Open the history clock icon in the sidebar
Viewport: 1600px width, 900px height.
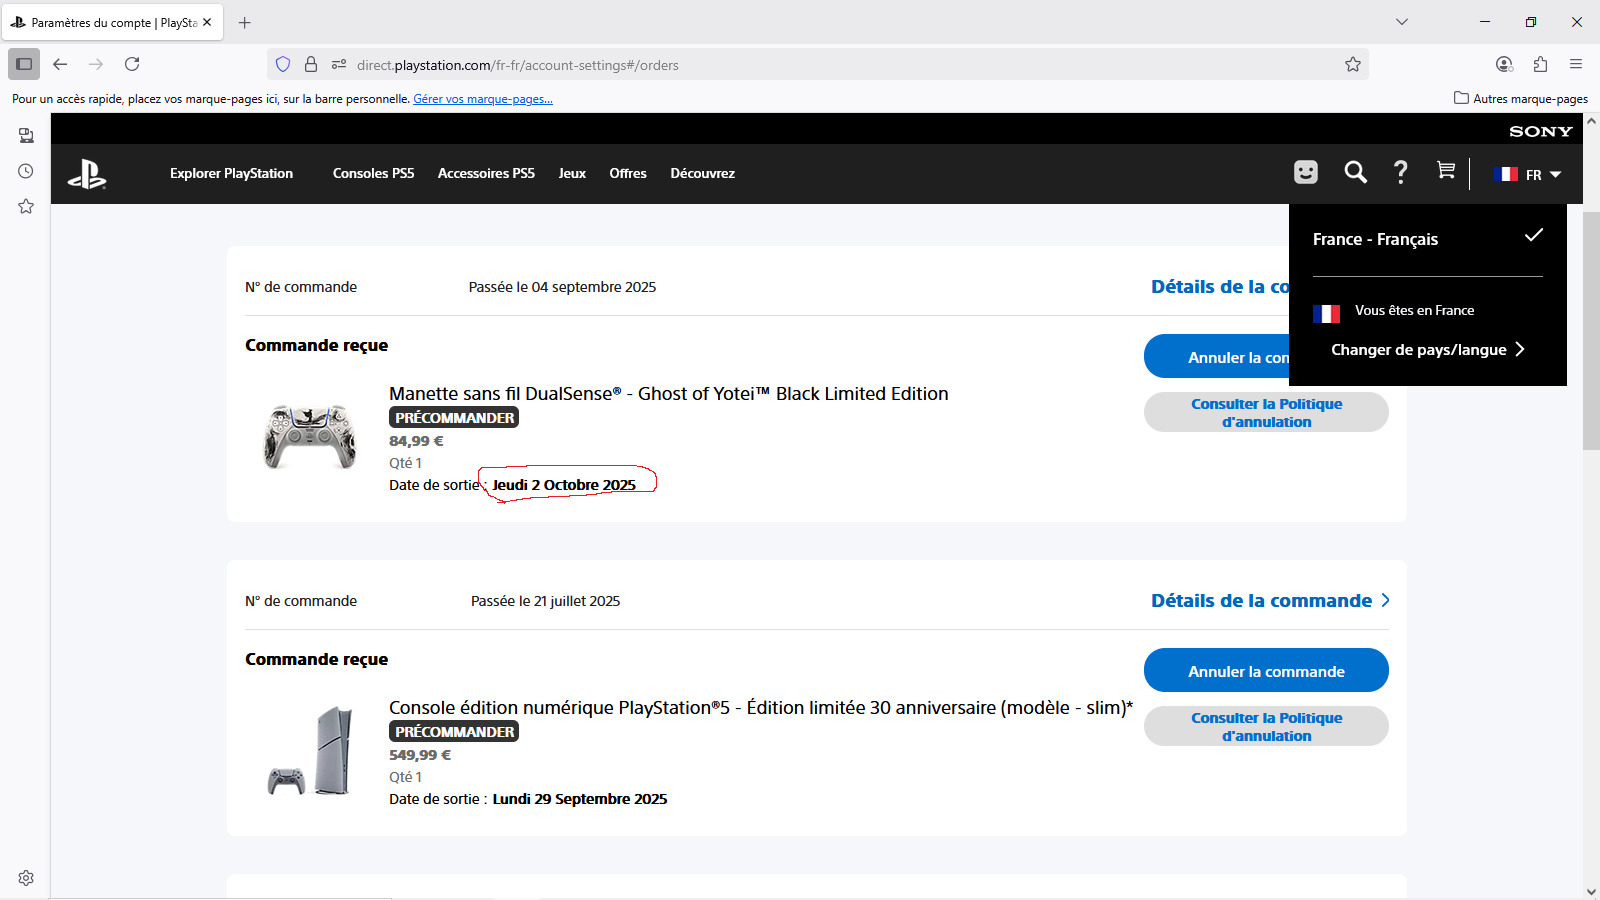[26, 171]
